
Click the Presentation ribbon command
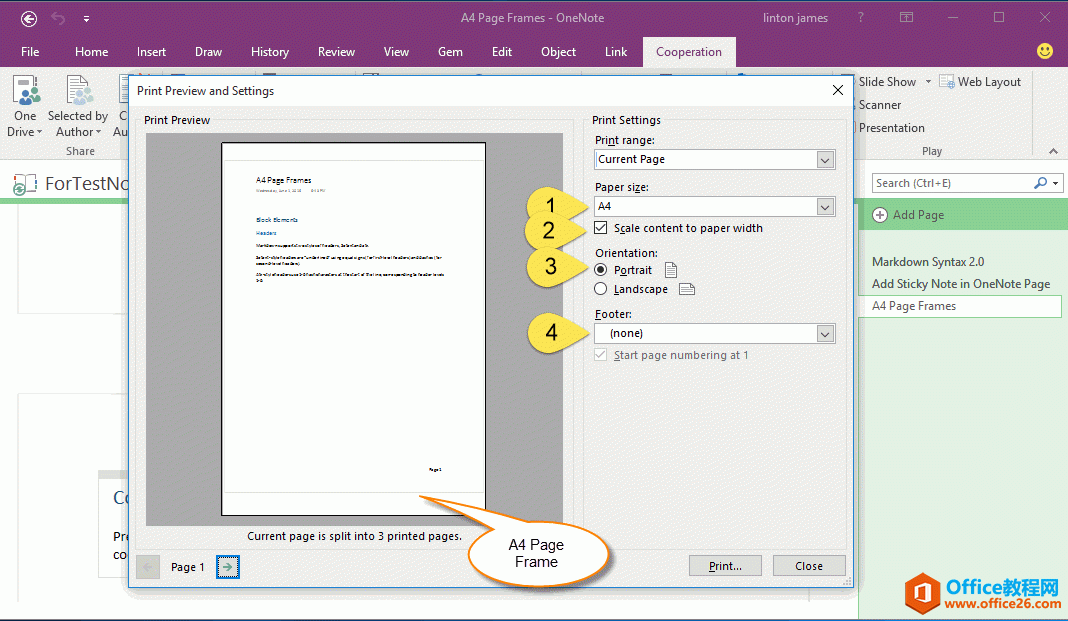tap(891, 128)
